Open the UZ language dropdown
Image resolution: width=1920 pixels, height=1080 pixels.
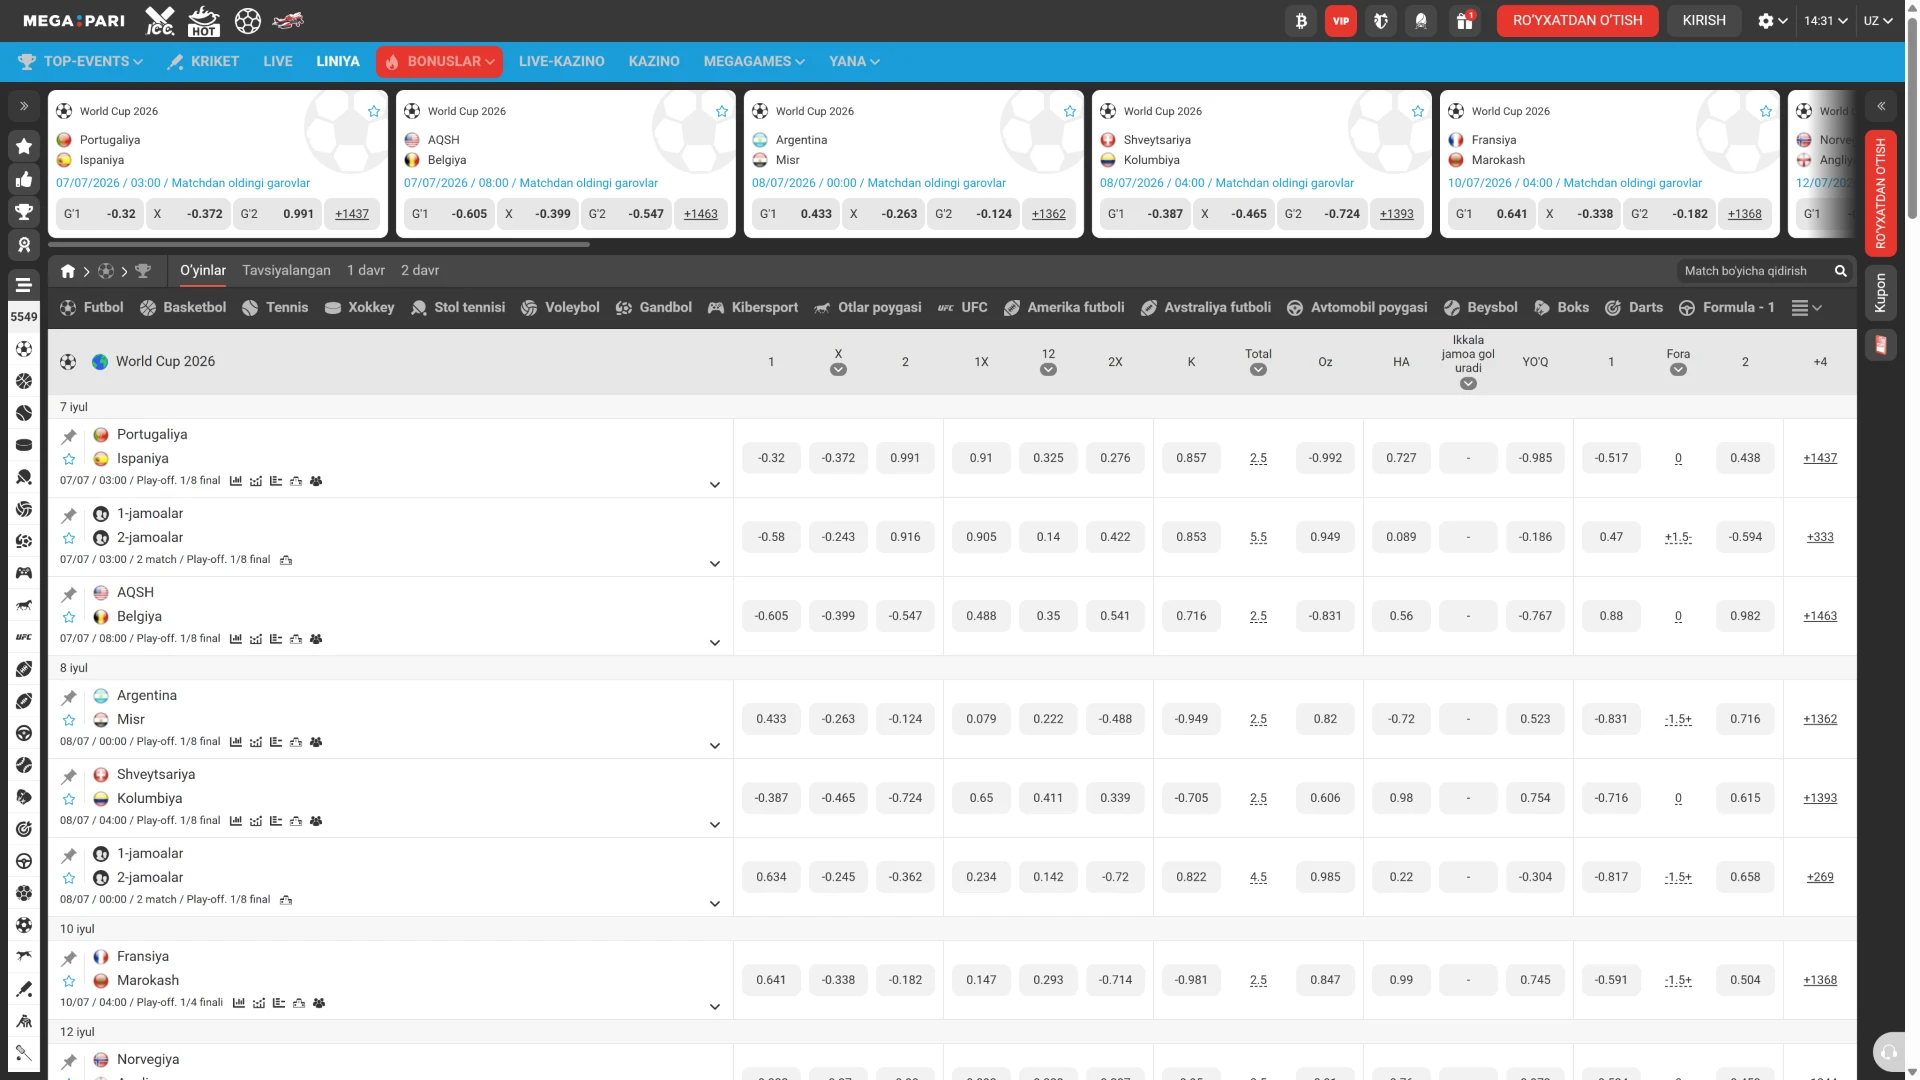pos(1878,21)
